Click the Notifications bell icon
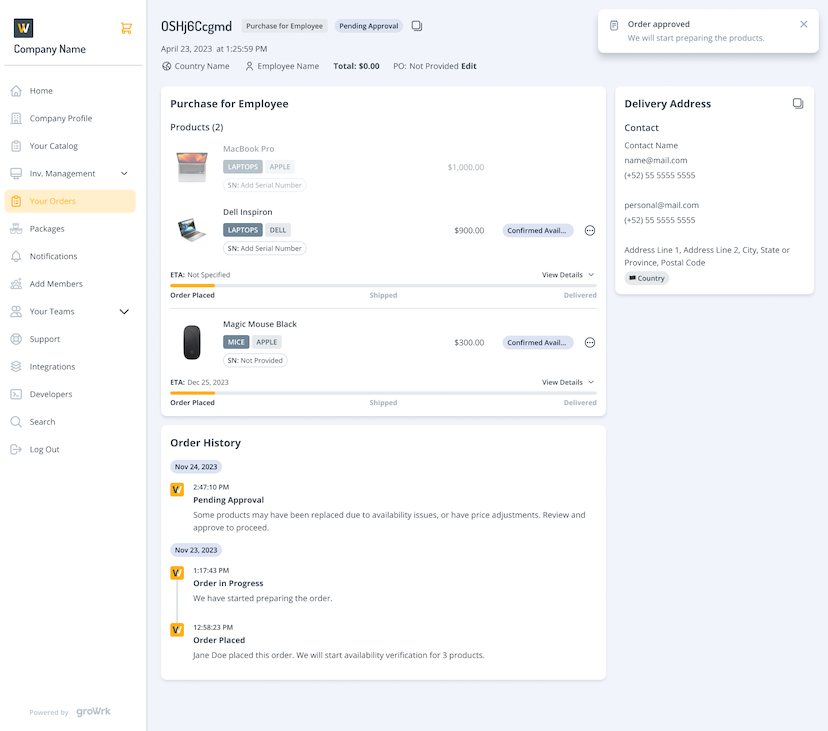The image size is (828, 731). [x=16, y=256]
